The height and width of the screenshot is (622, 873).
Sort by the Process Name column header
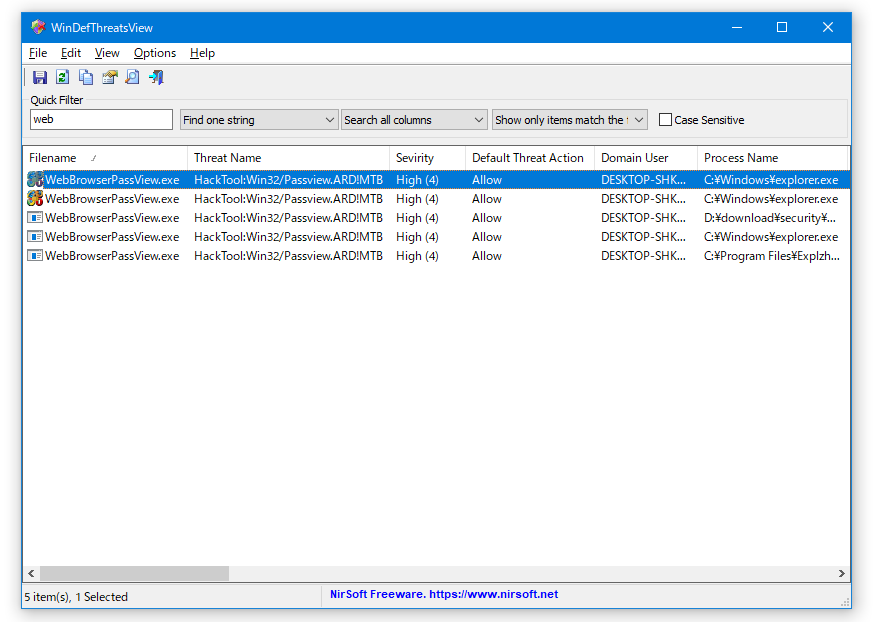(x=773, y=158)
